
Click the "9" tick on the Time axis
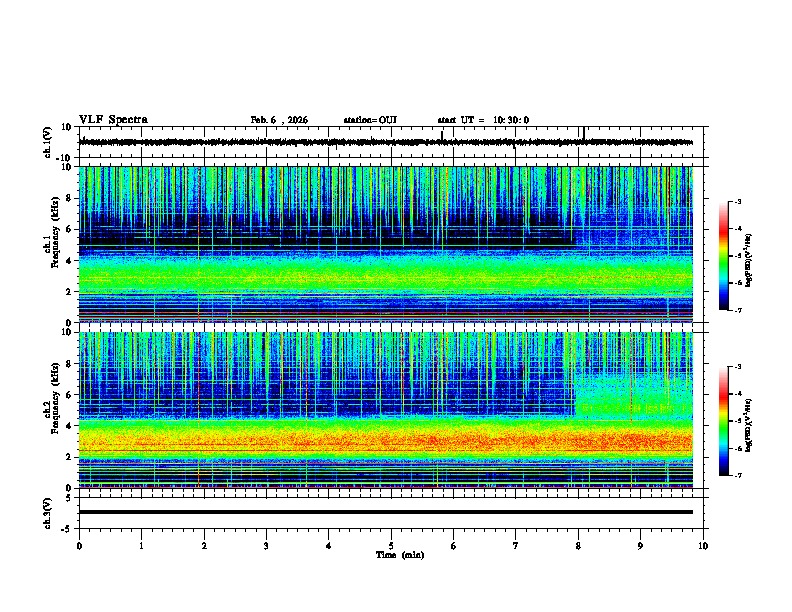(x=640, y=546)
